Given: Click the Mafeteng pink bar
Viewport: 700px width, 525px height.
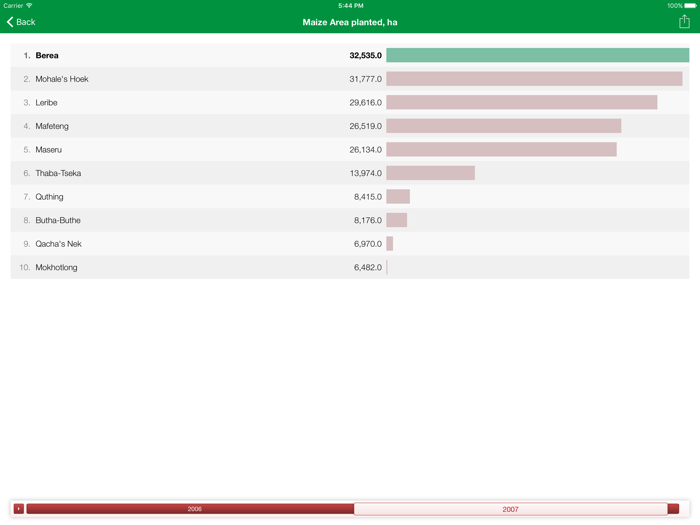Looking at the screenshot, I should point(504,126).
